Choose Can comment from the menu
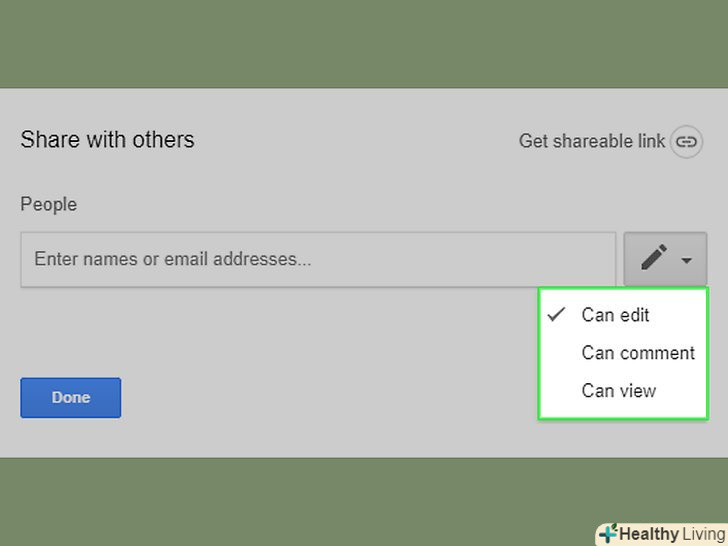Viewport: 728px width, 546px height. (637, 353)
